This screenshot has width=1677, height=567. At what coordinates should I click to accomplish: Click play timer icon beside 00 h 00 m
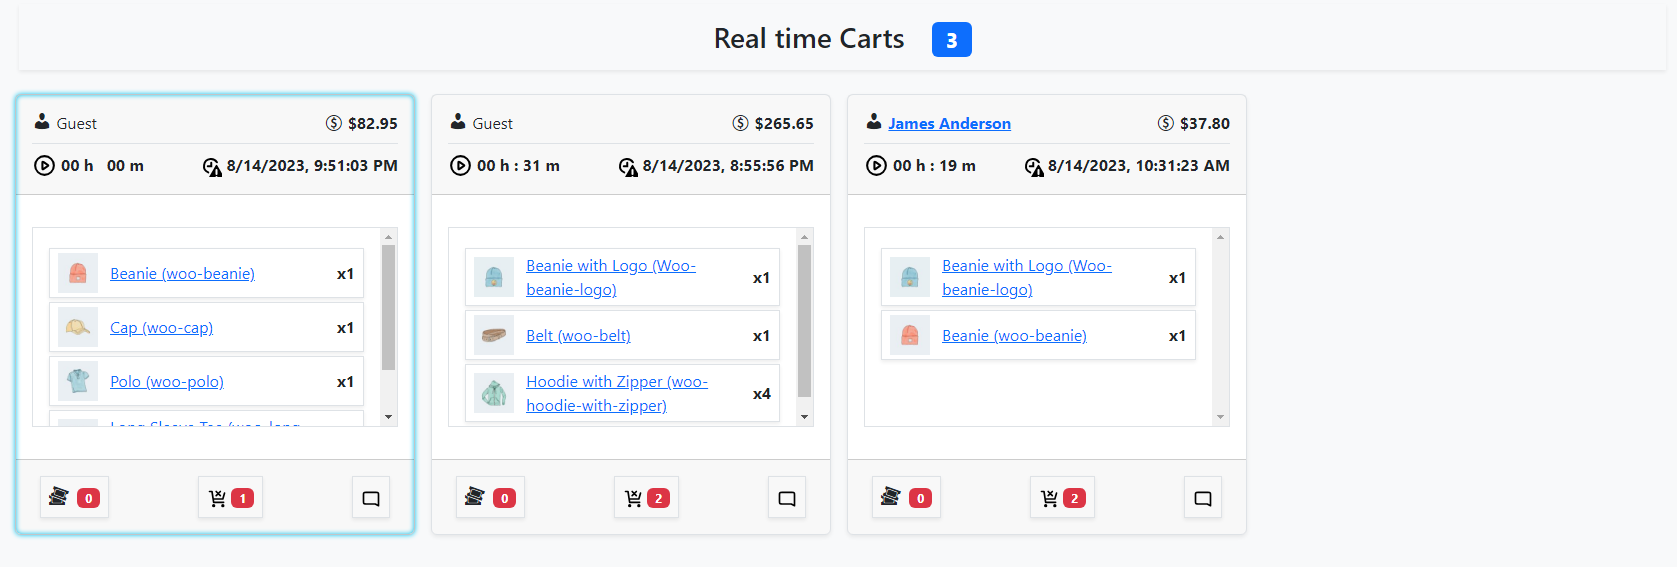click(x=44, y=166)
